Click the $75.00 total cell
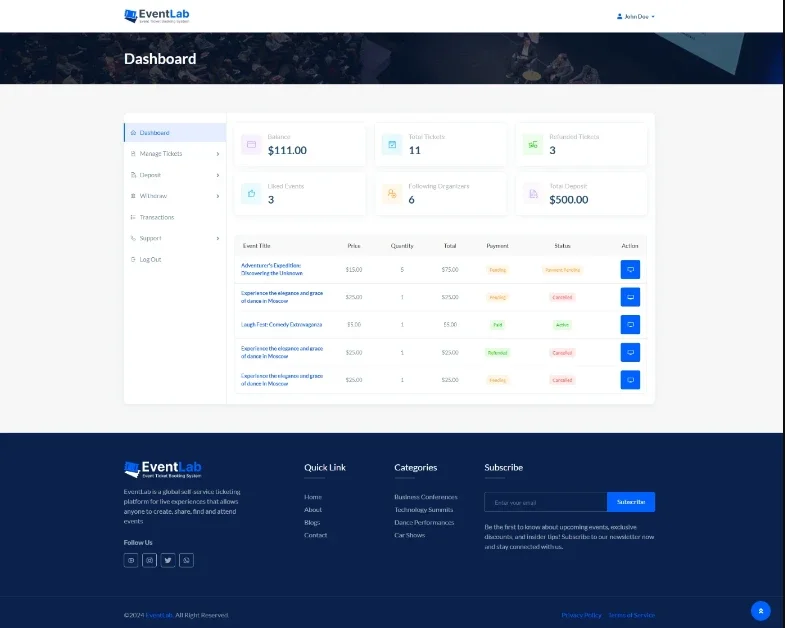The image size is (785, 628). (450, 270)
